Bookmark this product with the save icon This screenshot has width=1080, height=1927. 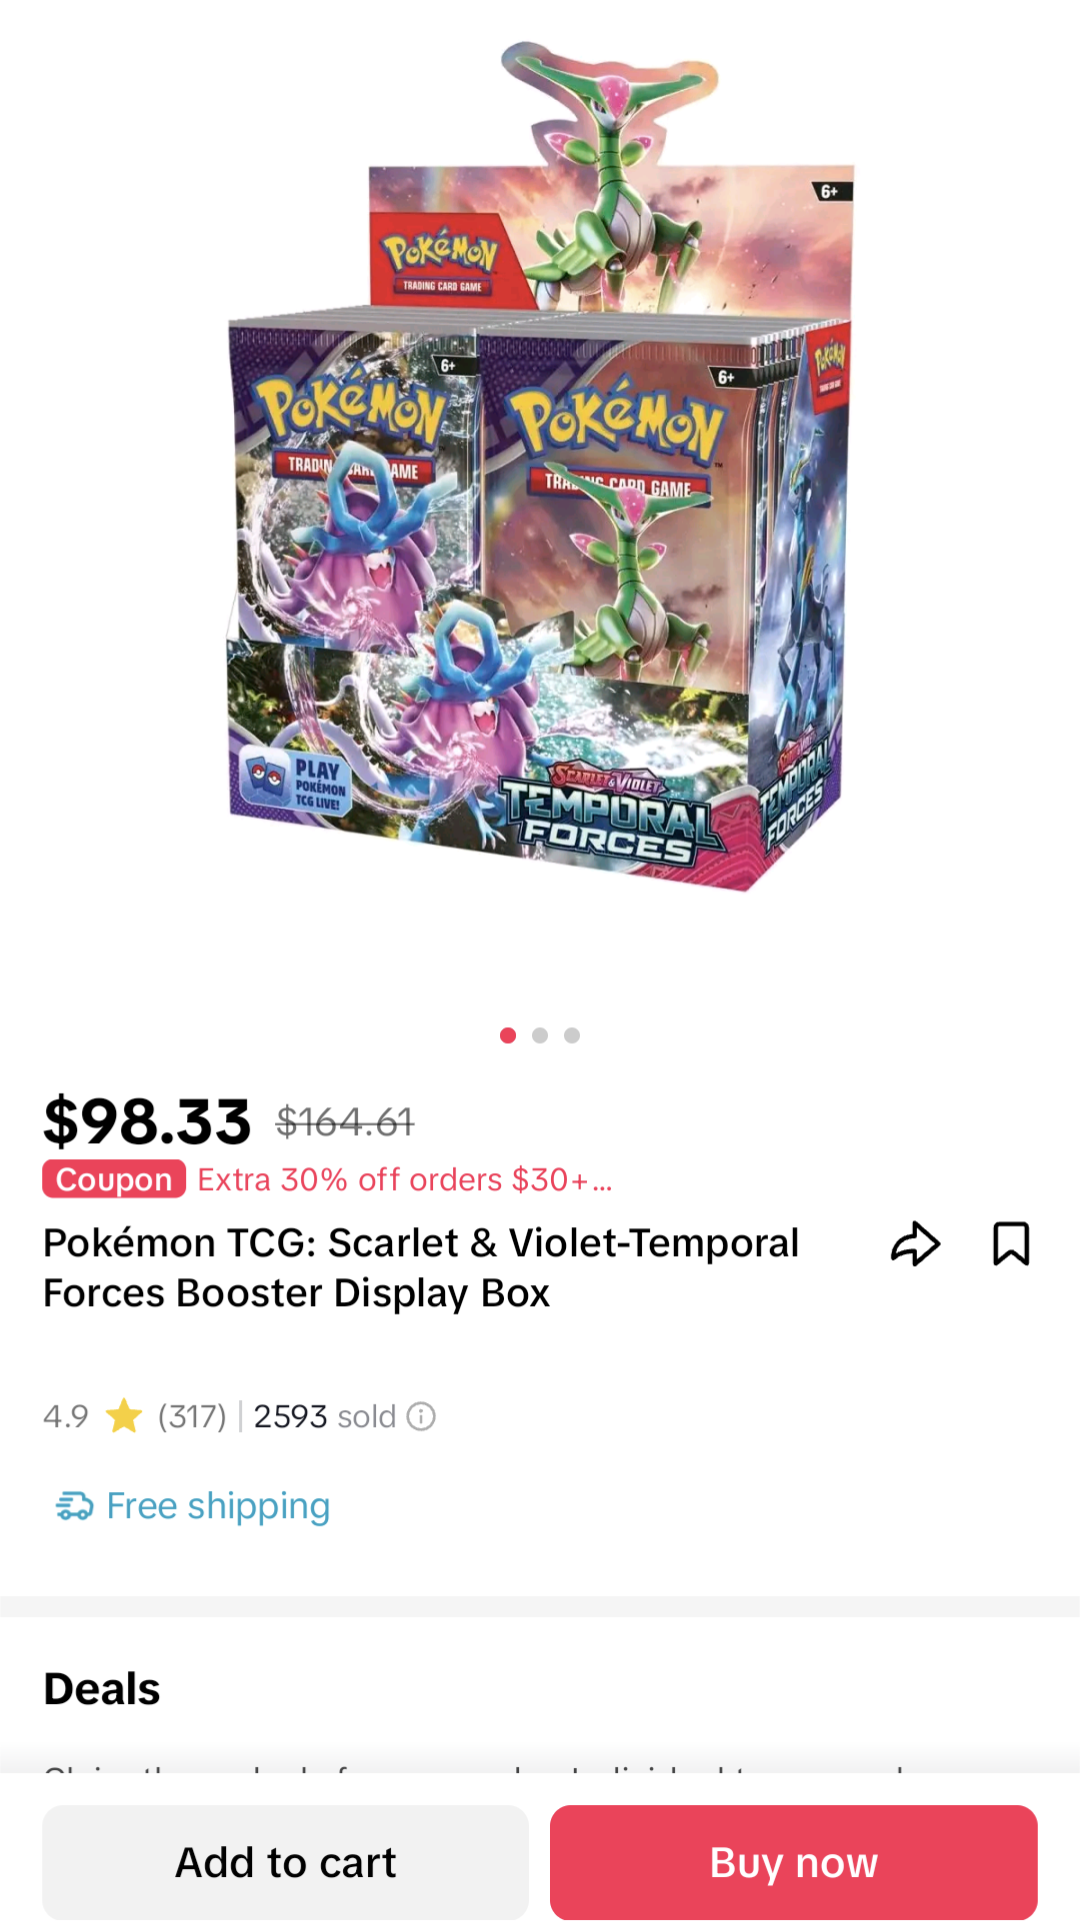1011,1244
